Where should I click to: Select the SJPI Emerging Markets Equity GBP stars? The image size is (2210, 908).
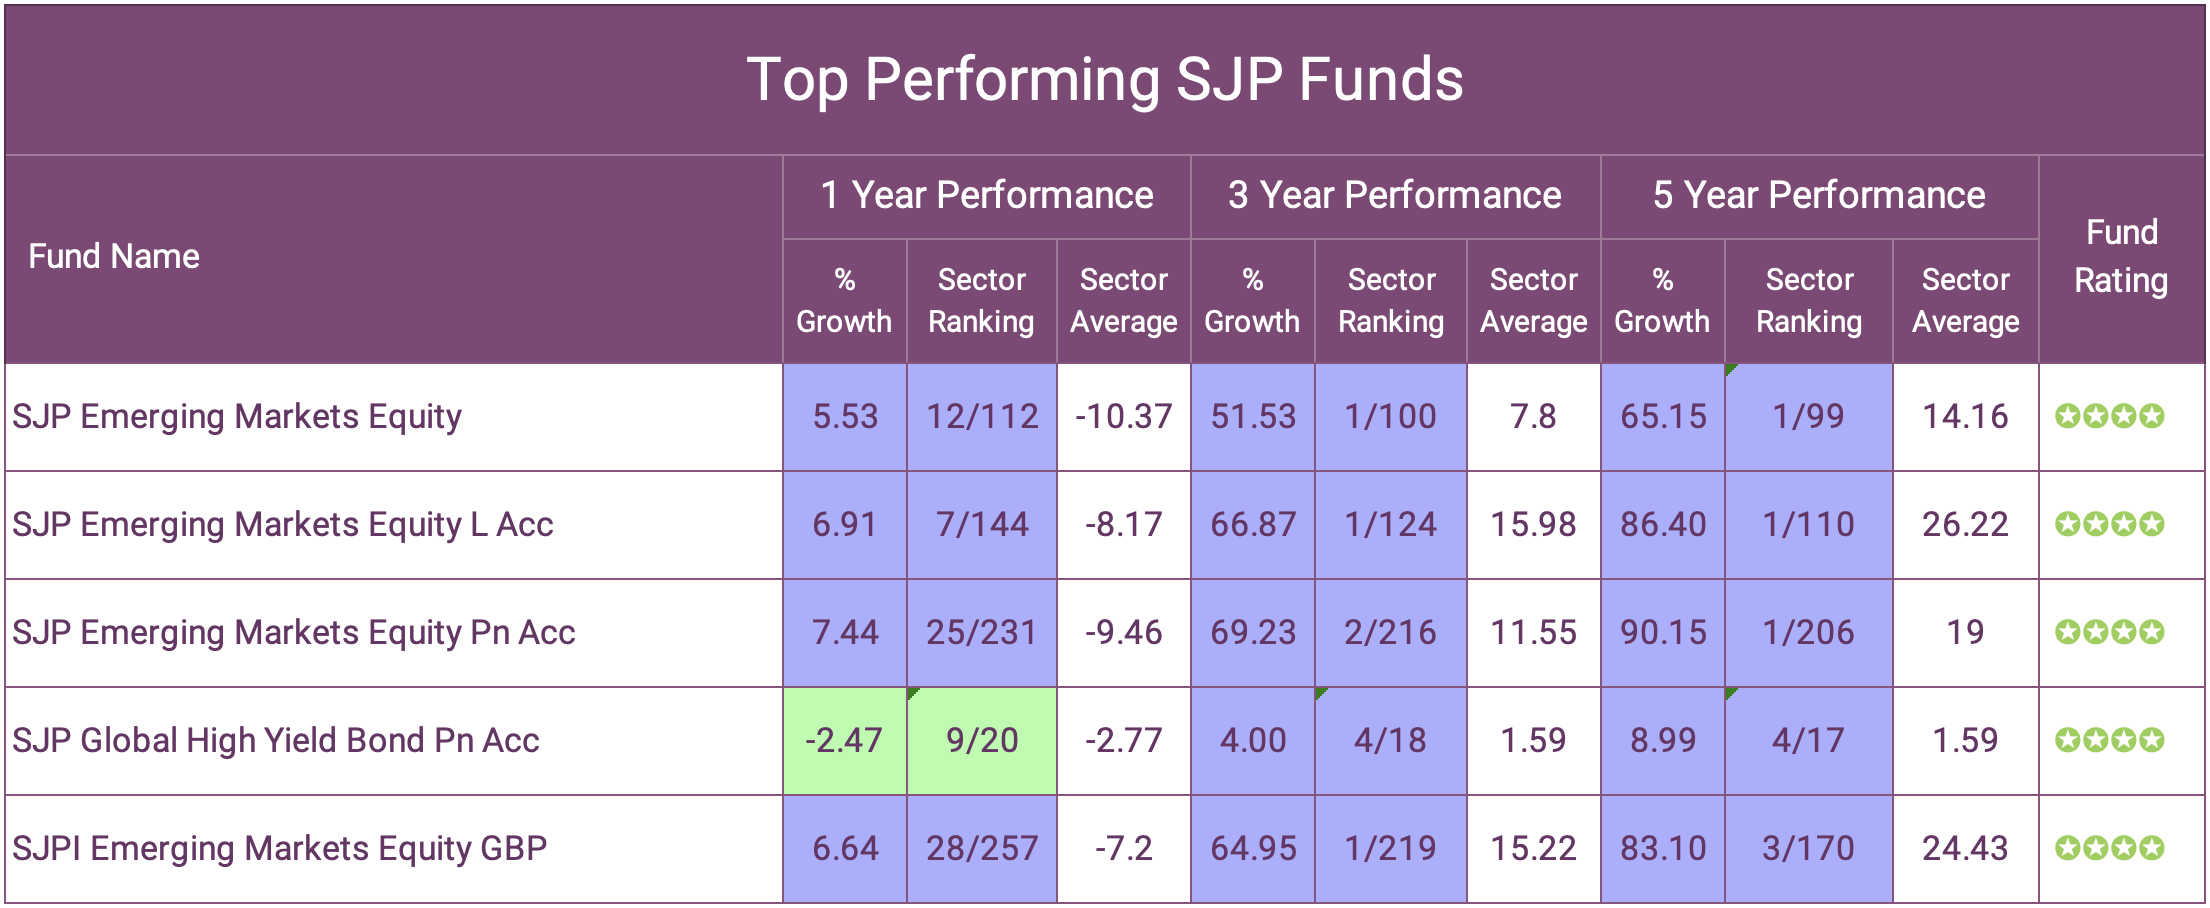[x=2109, y=848]
